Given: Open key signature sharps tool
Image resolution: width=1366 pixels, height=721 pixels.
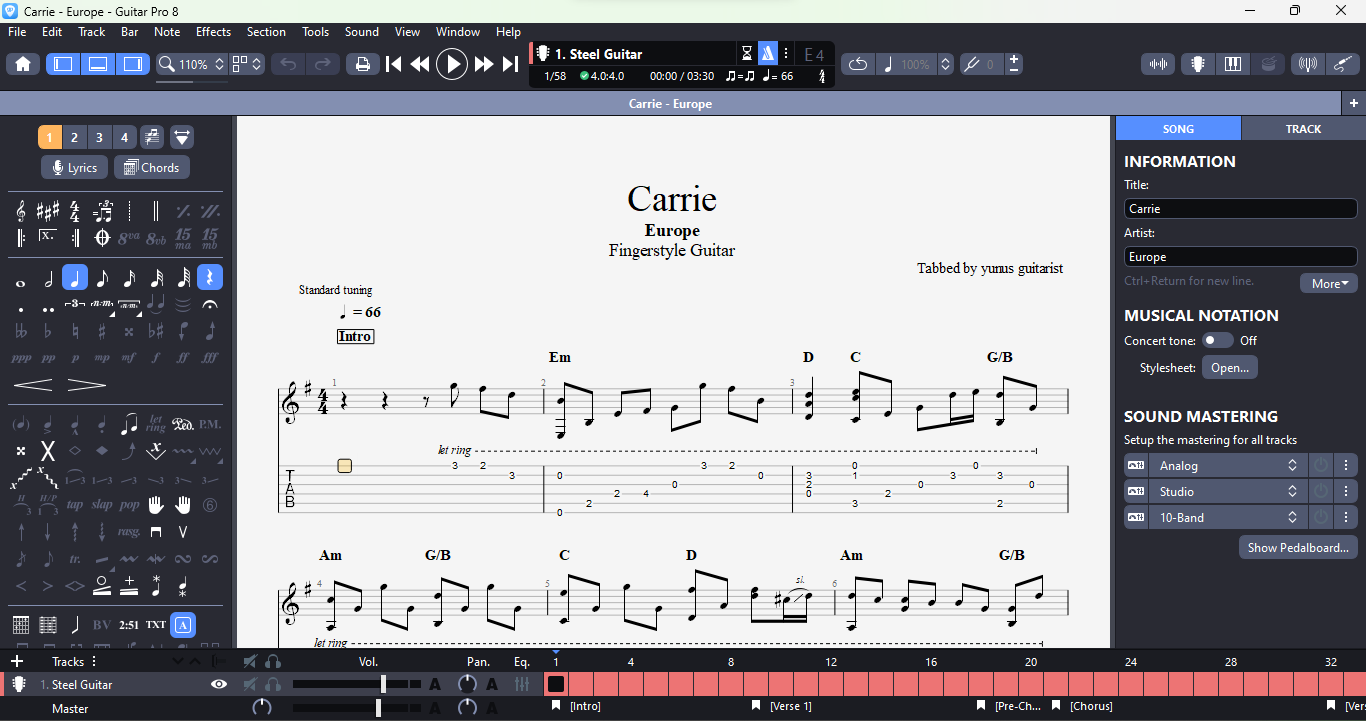Looking at the screenshot, I should pyautogui.click(x=48, y=211).
